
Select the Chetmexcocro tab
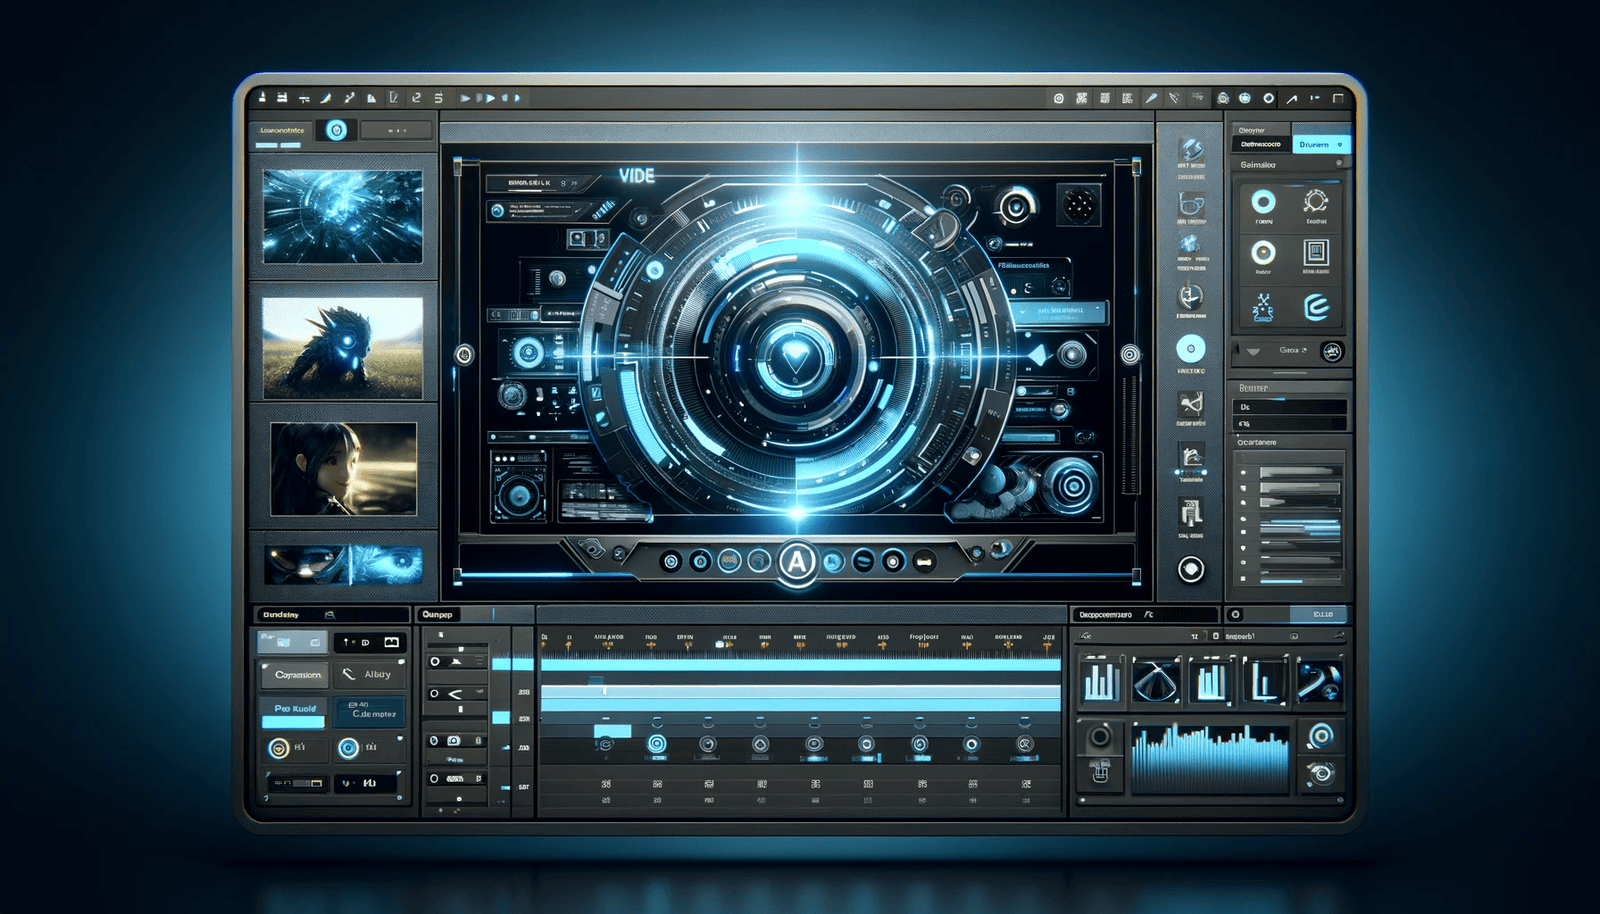pos(1261,145)
